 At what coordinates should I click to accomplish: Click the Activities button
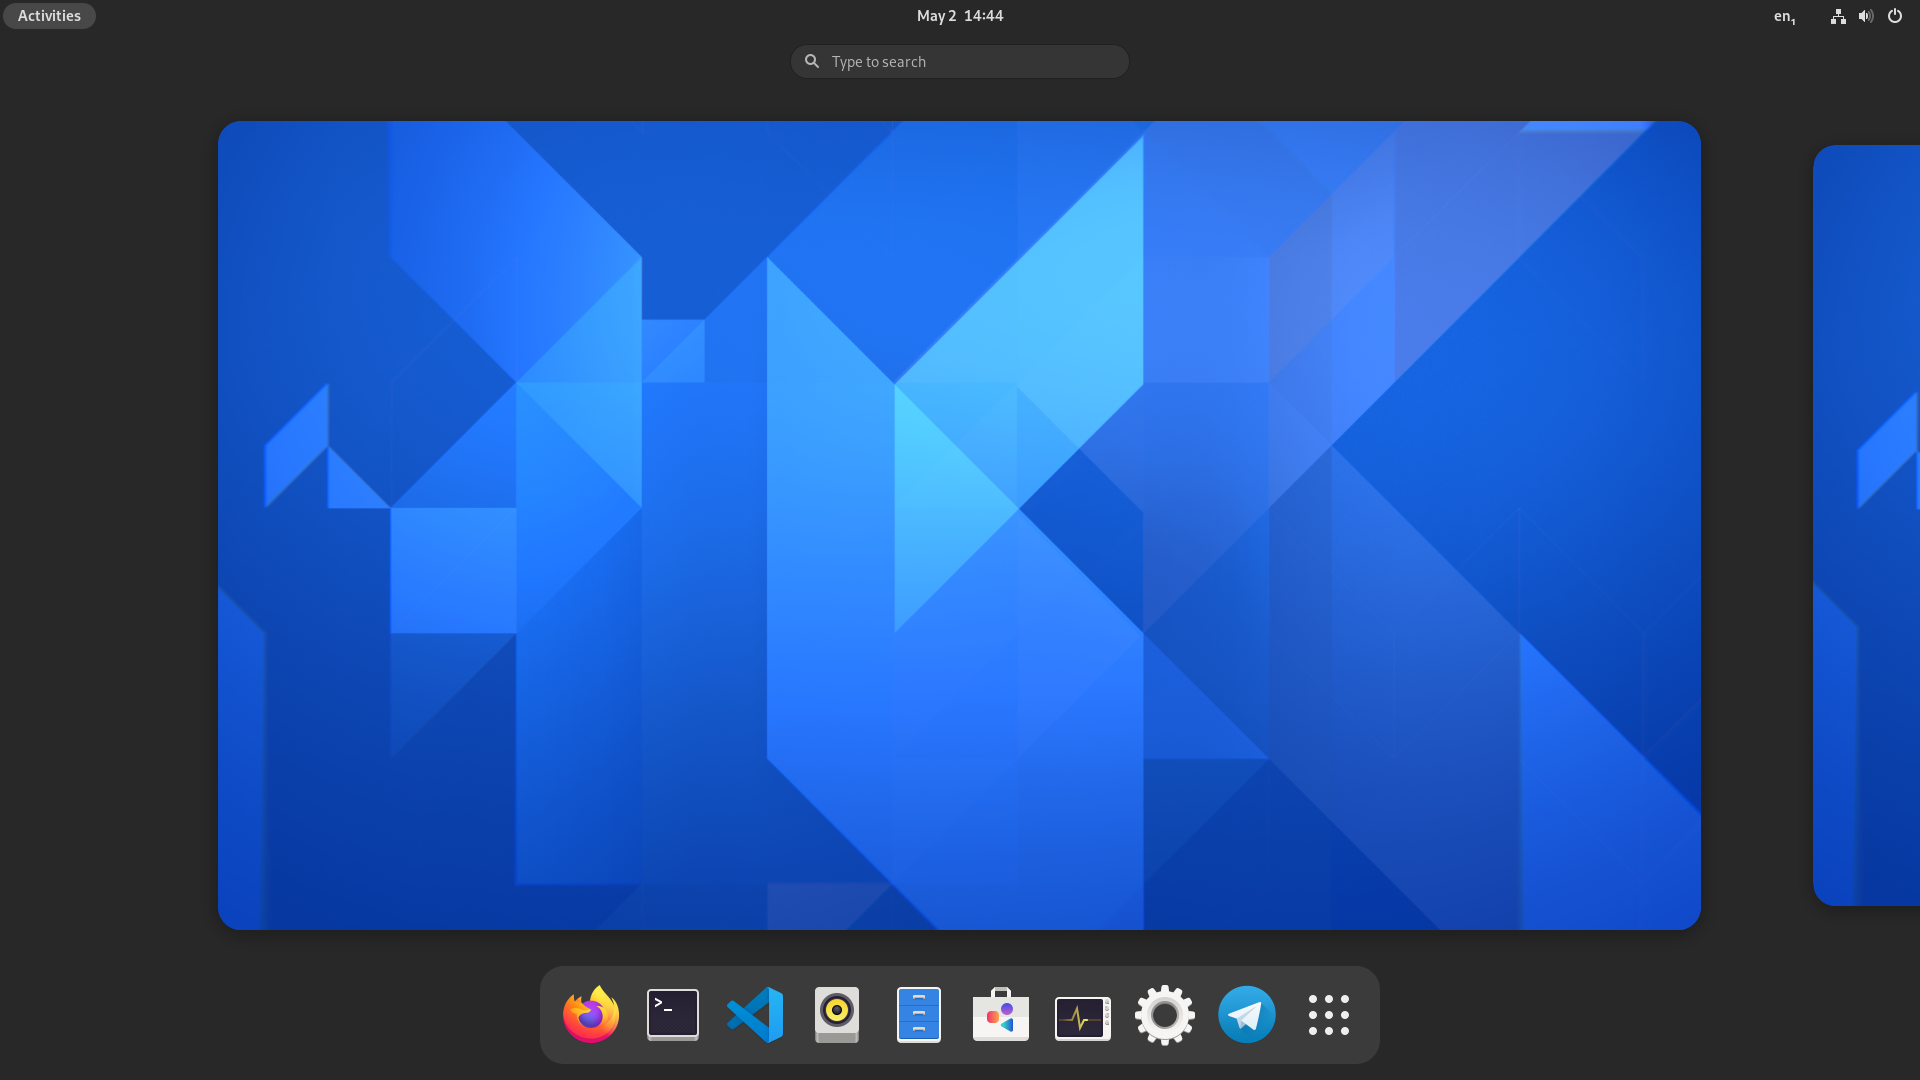click(x=49, y=16)
